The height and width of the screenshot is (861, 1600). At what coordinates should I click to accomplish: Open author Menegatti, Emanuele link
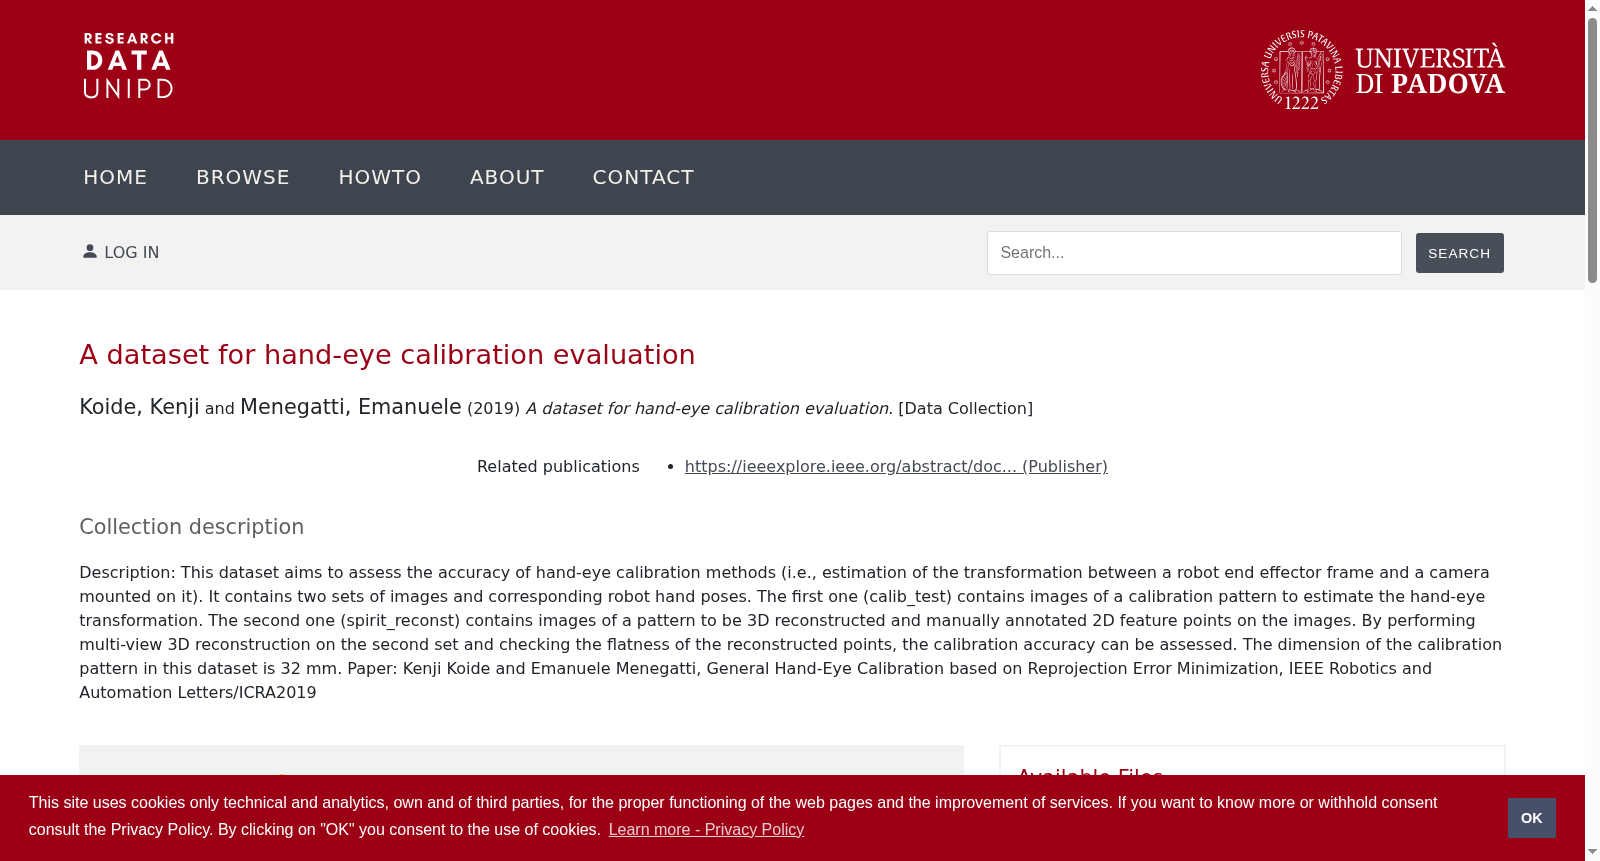[351, 407]
